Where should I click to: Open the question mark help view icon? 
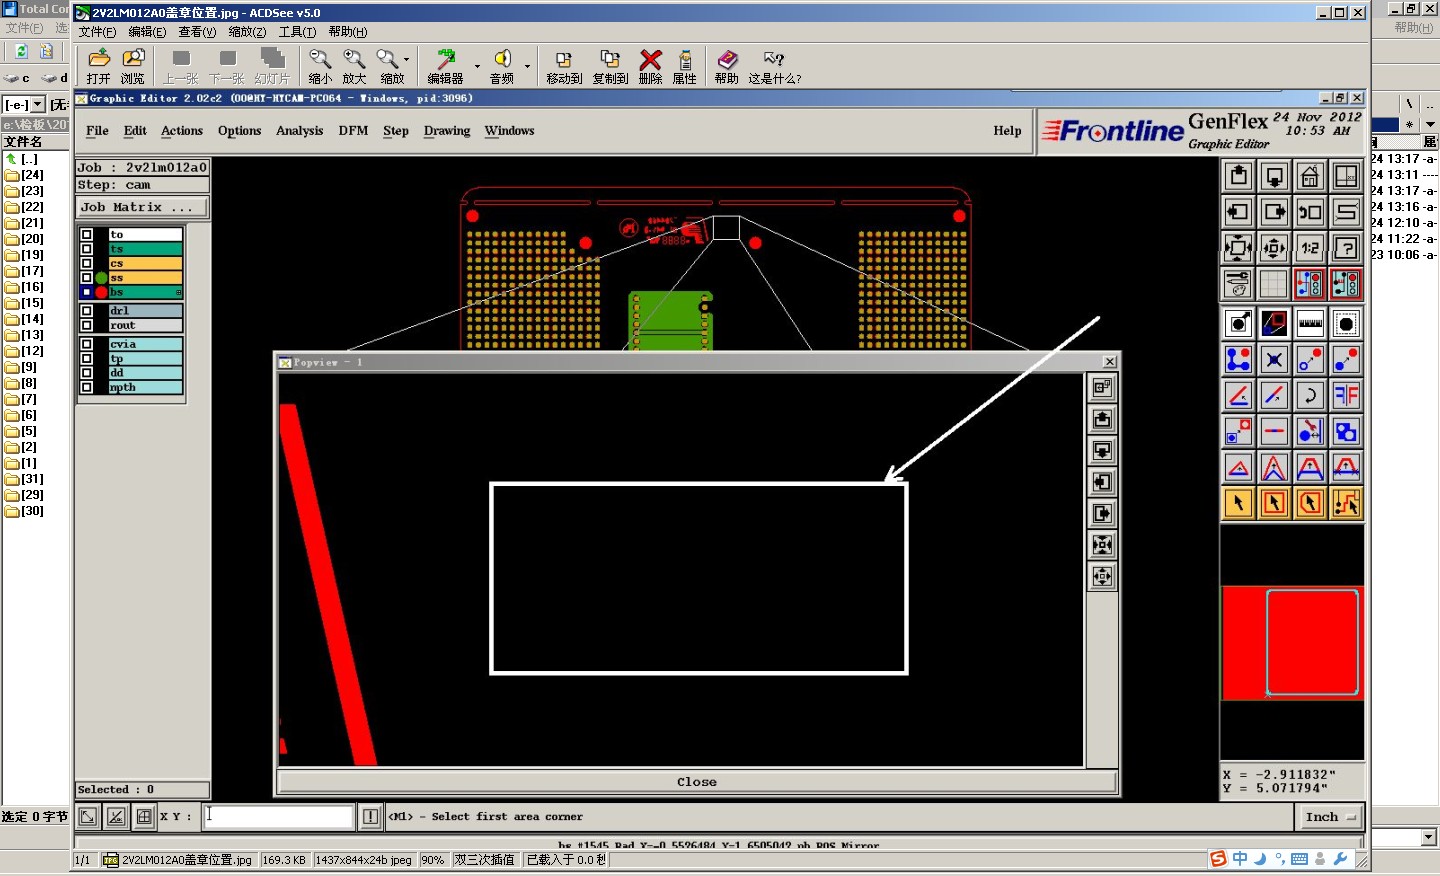pyautogui.click(x=1346, y=247)
